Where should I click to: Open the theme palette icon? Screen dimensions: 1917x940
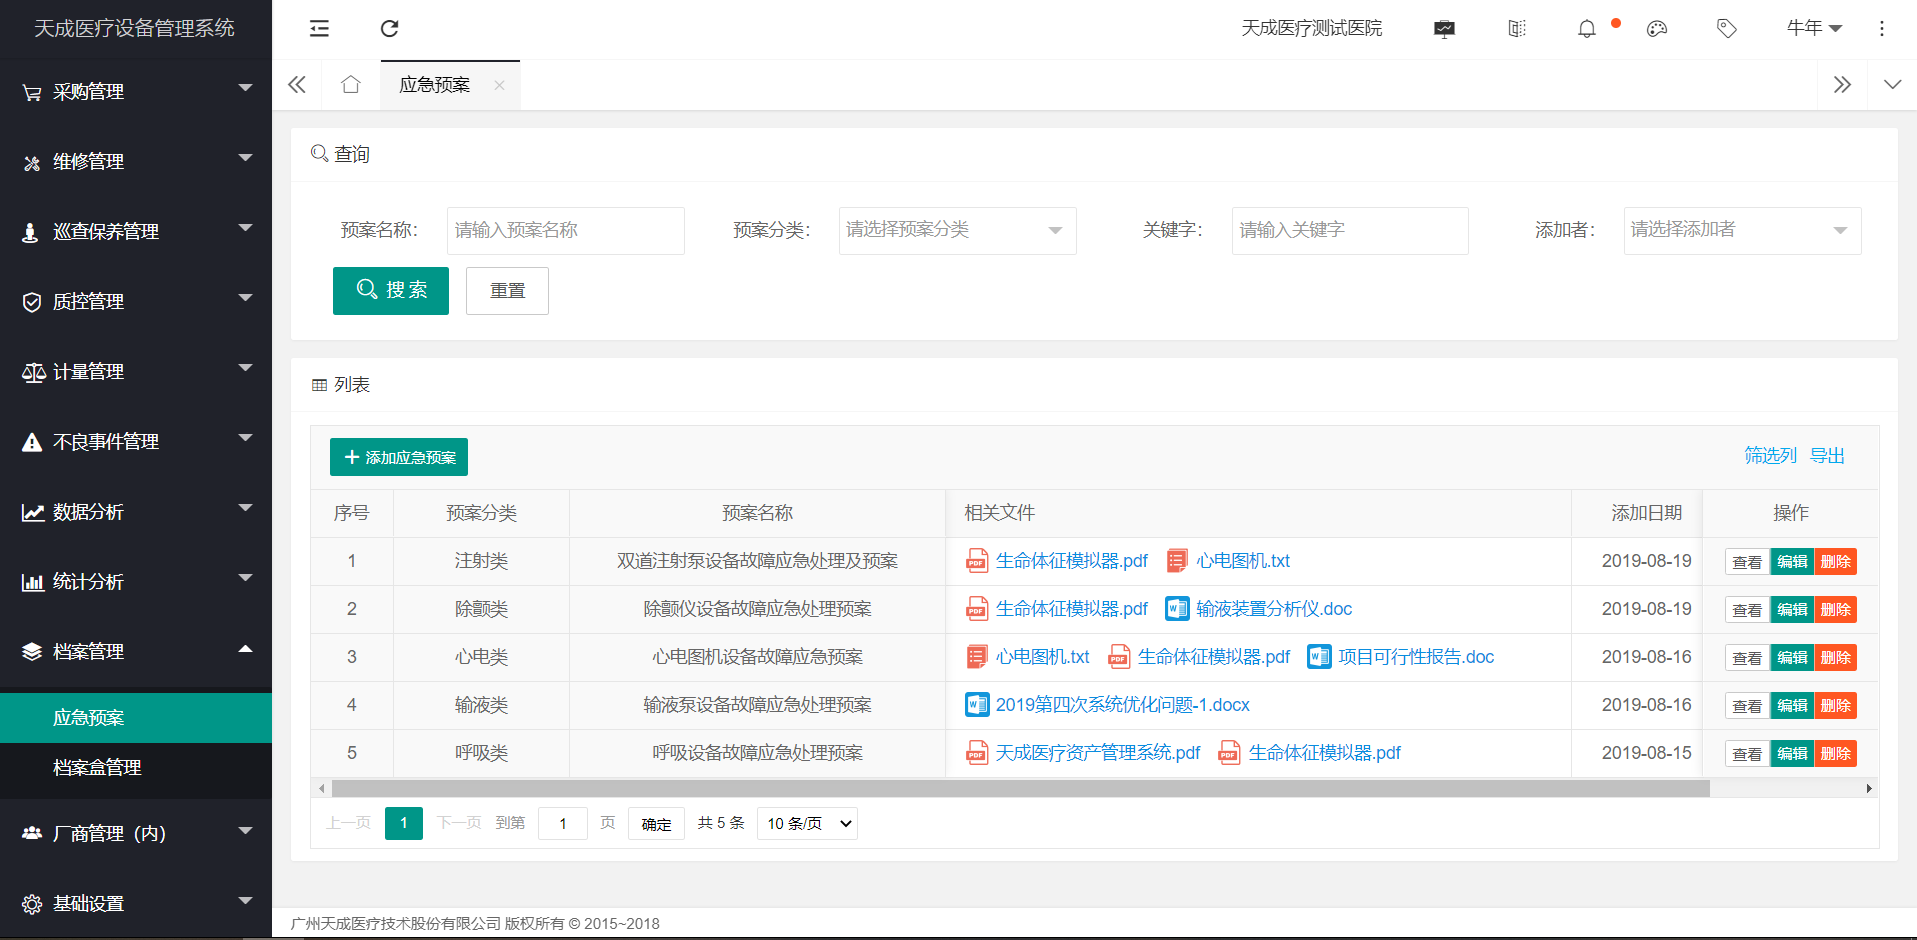1657,29
